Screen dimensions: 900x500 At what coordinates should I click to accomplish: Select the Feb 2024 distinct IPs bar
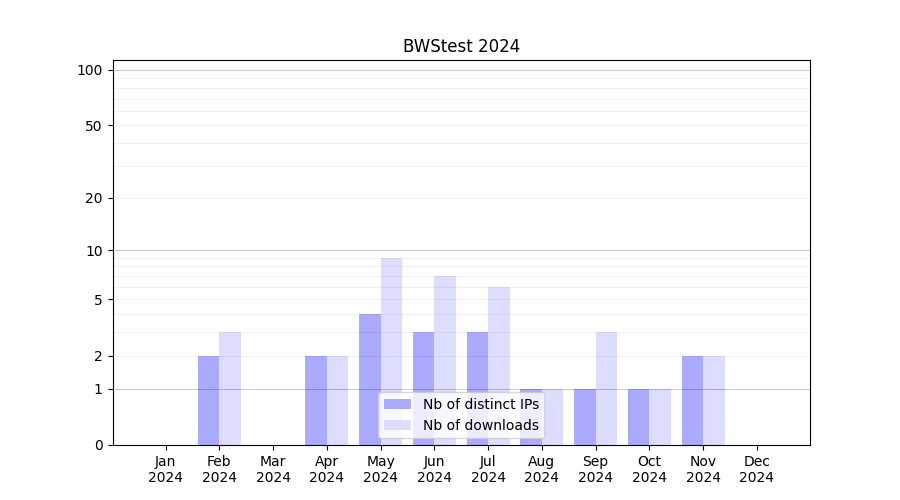[208, 400]
